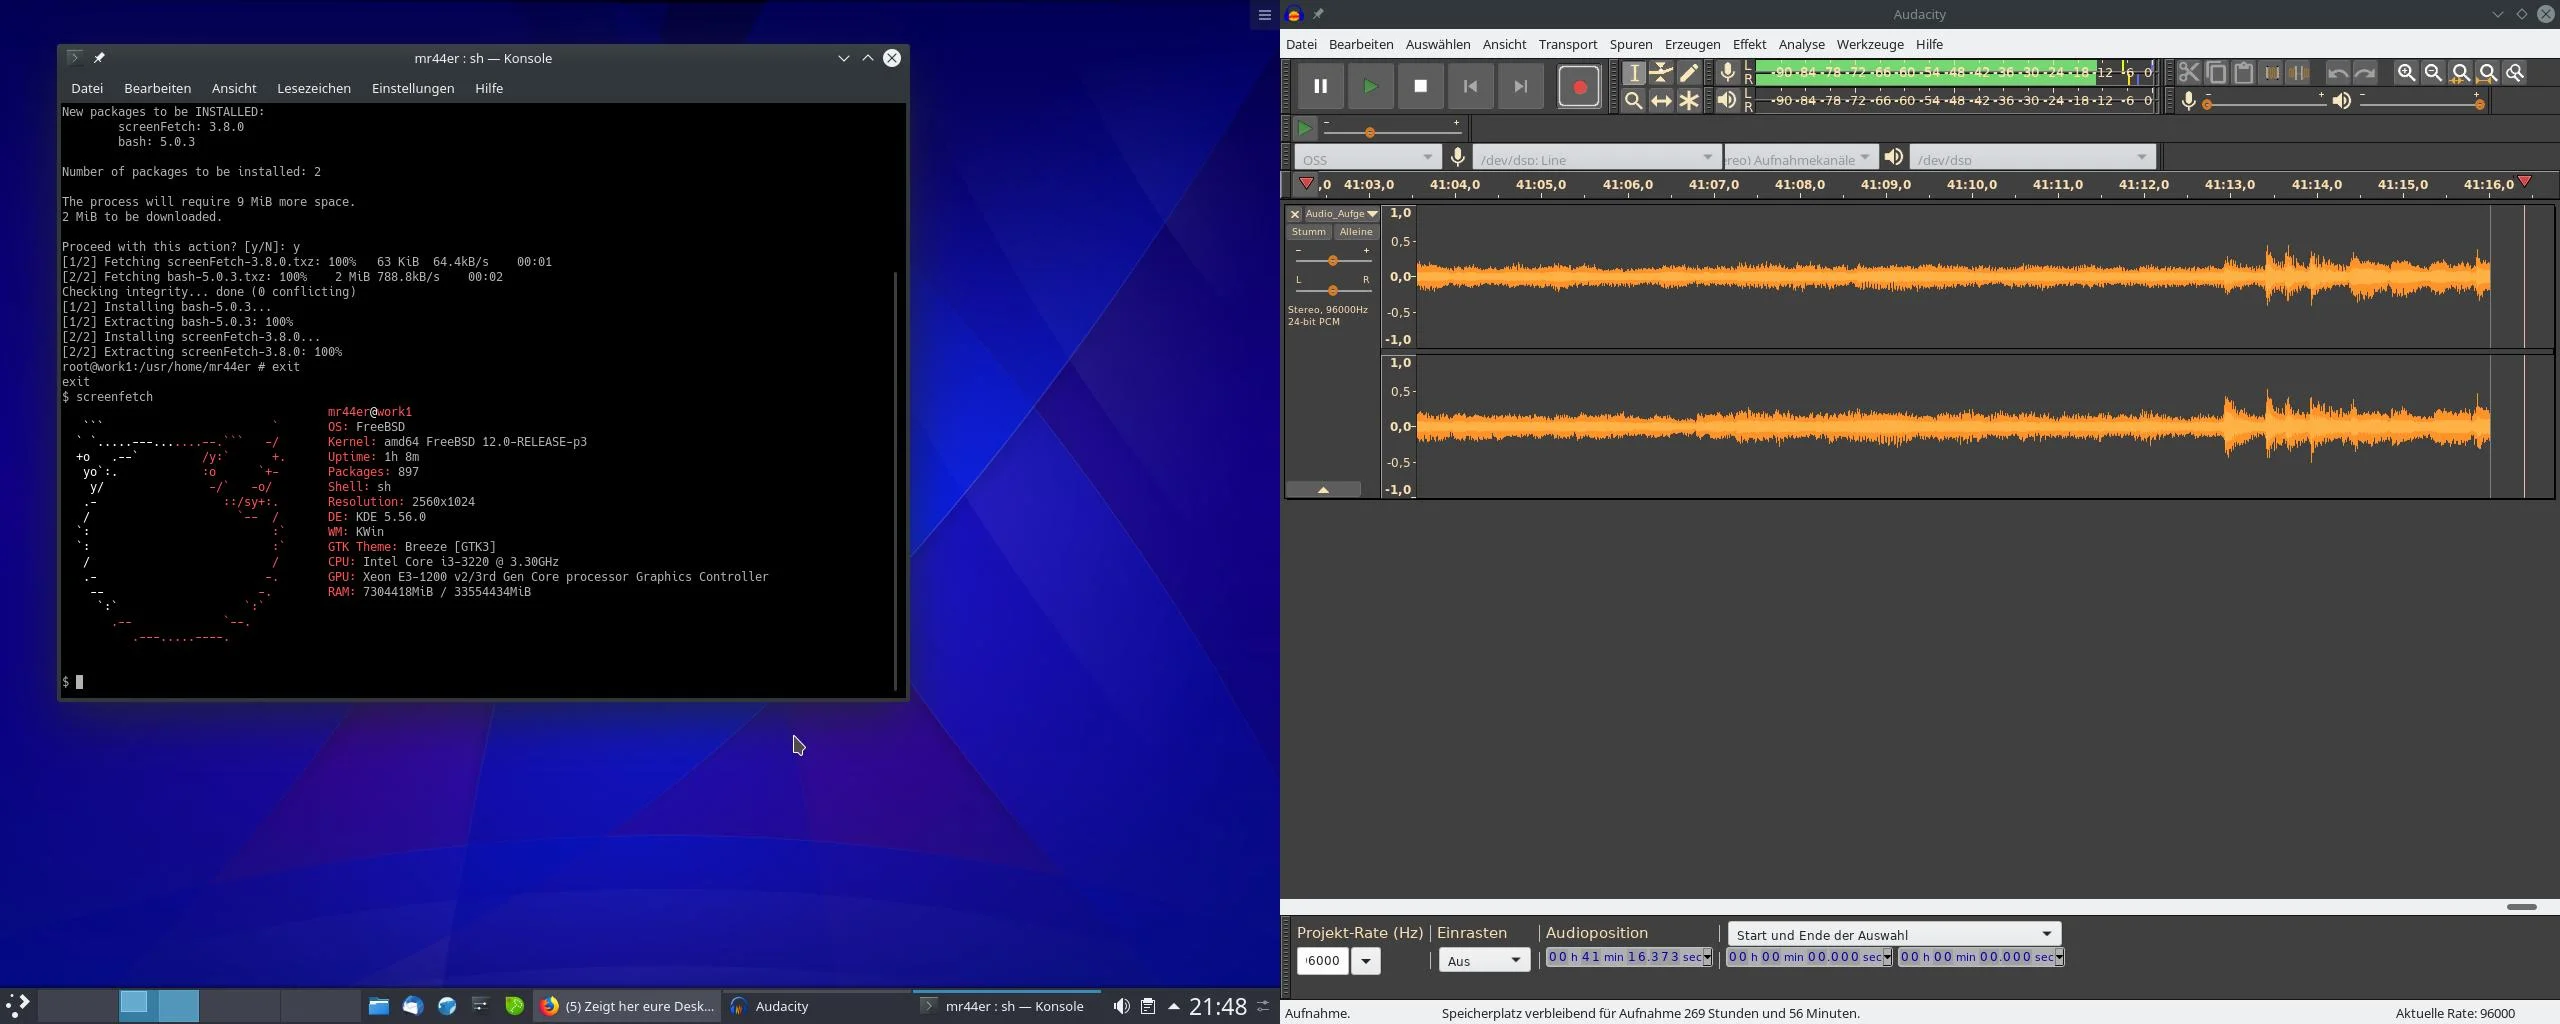
Task: Open Audacity Werkzeuge menu
Action: (1869, 45)
